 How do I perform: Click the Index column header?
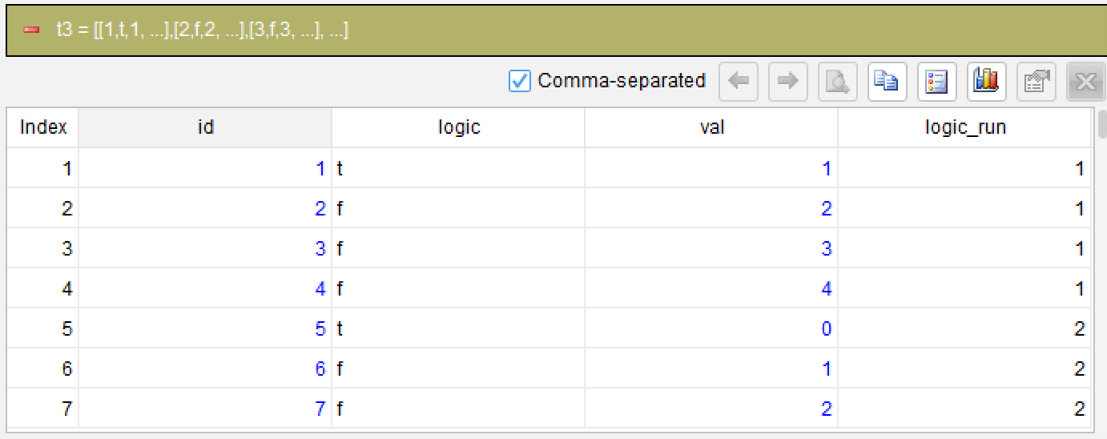pyautogui.click(x=43, y=128)
